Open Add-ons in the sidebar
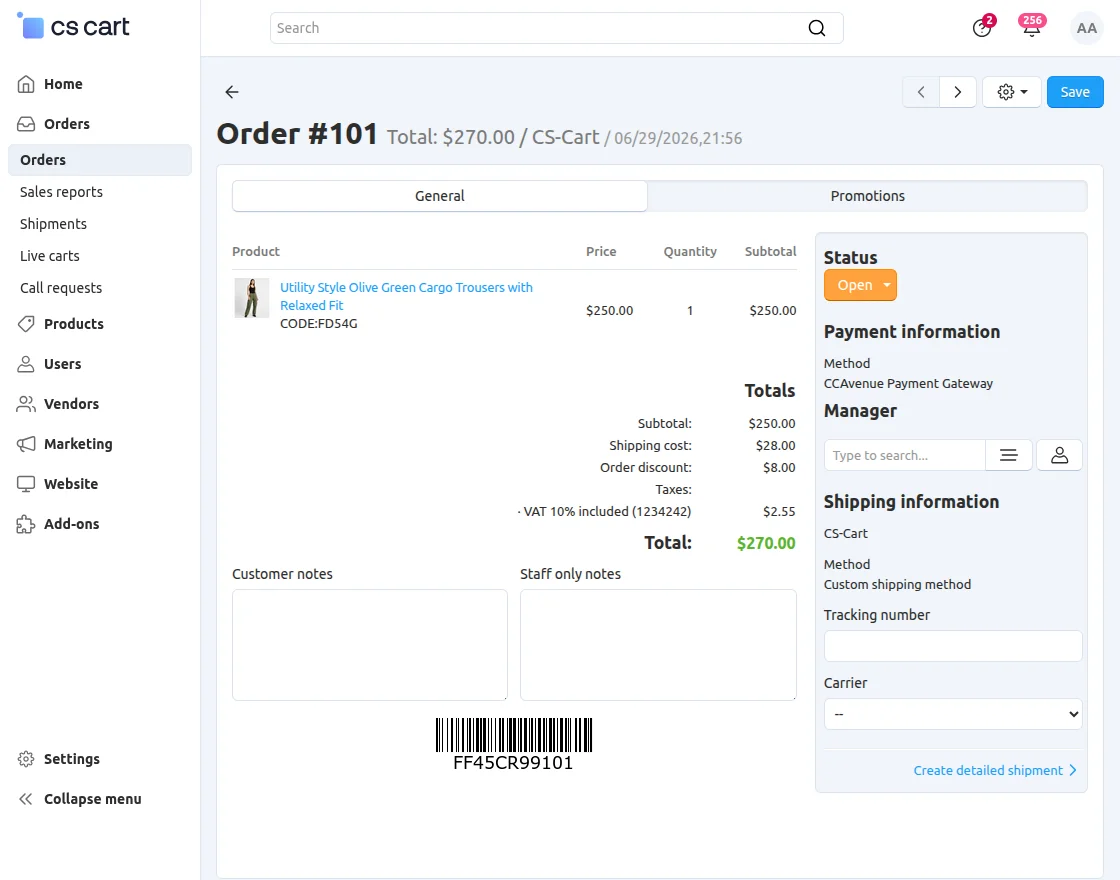 pyautogui.click(x=71, y=524)
